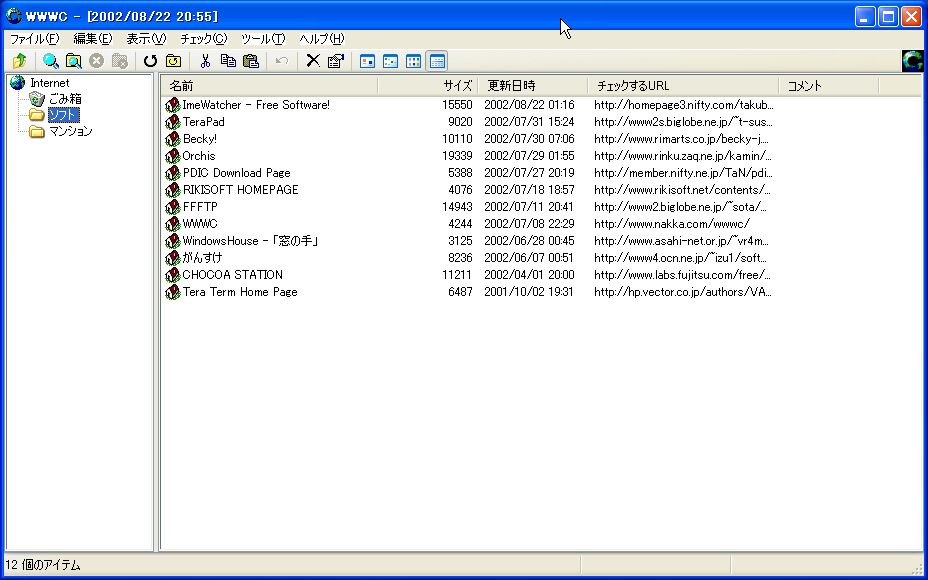Click the Internet globe tree icon
The height and width of the screenshot is (580, 928).
[18, 83]
